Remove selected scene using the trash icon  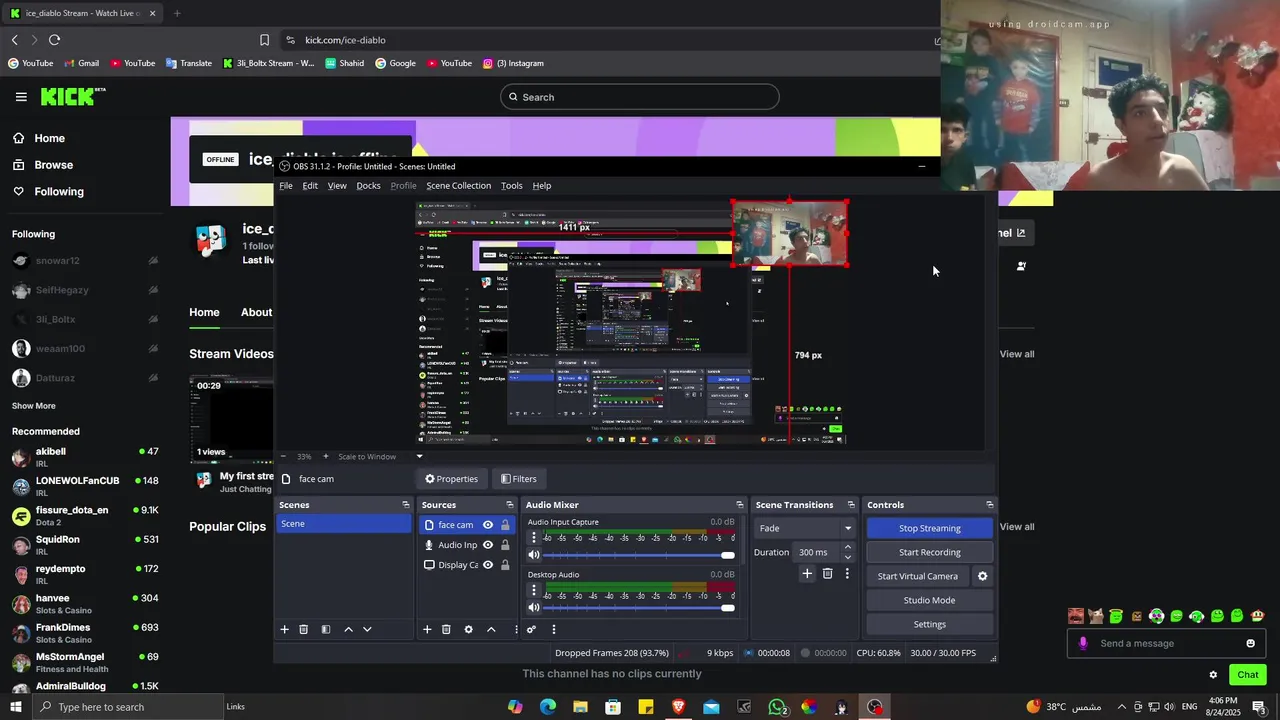pyautogui.click(x=303, y=629)
